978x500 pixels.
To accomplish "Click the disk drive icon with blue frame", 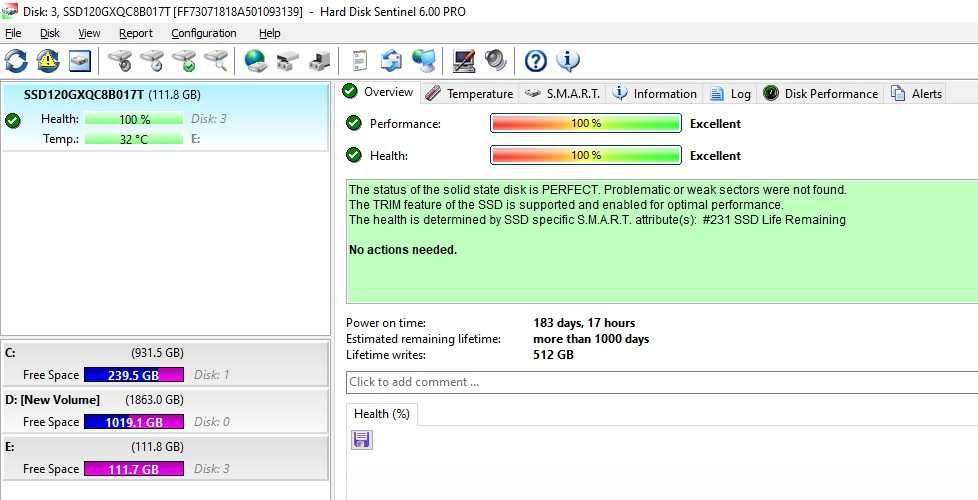I will coord(80,61).
